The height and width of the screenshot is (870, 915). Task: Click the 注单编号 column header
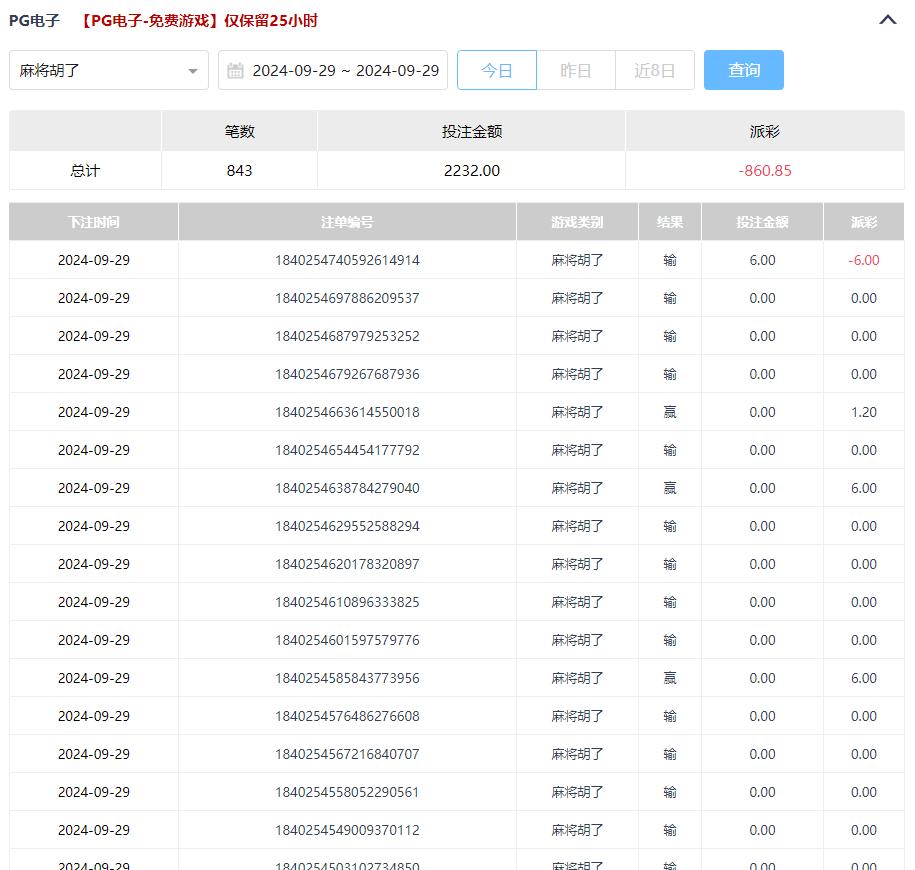(x=347, y=222)
